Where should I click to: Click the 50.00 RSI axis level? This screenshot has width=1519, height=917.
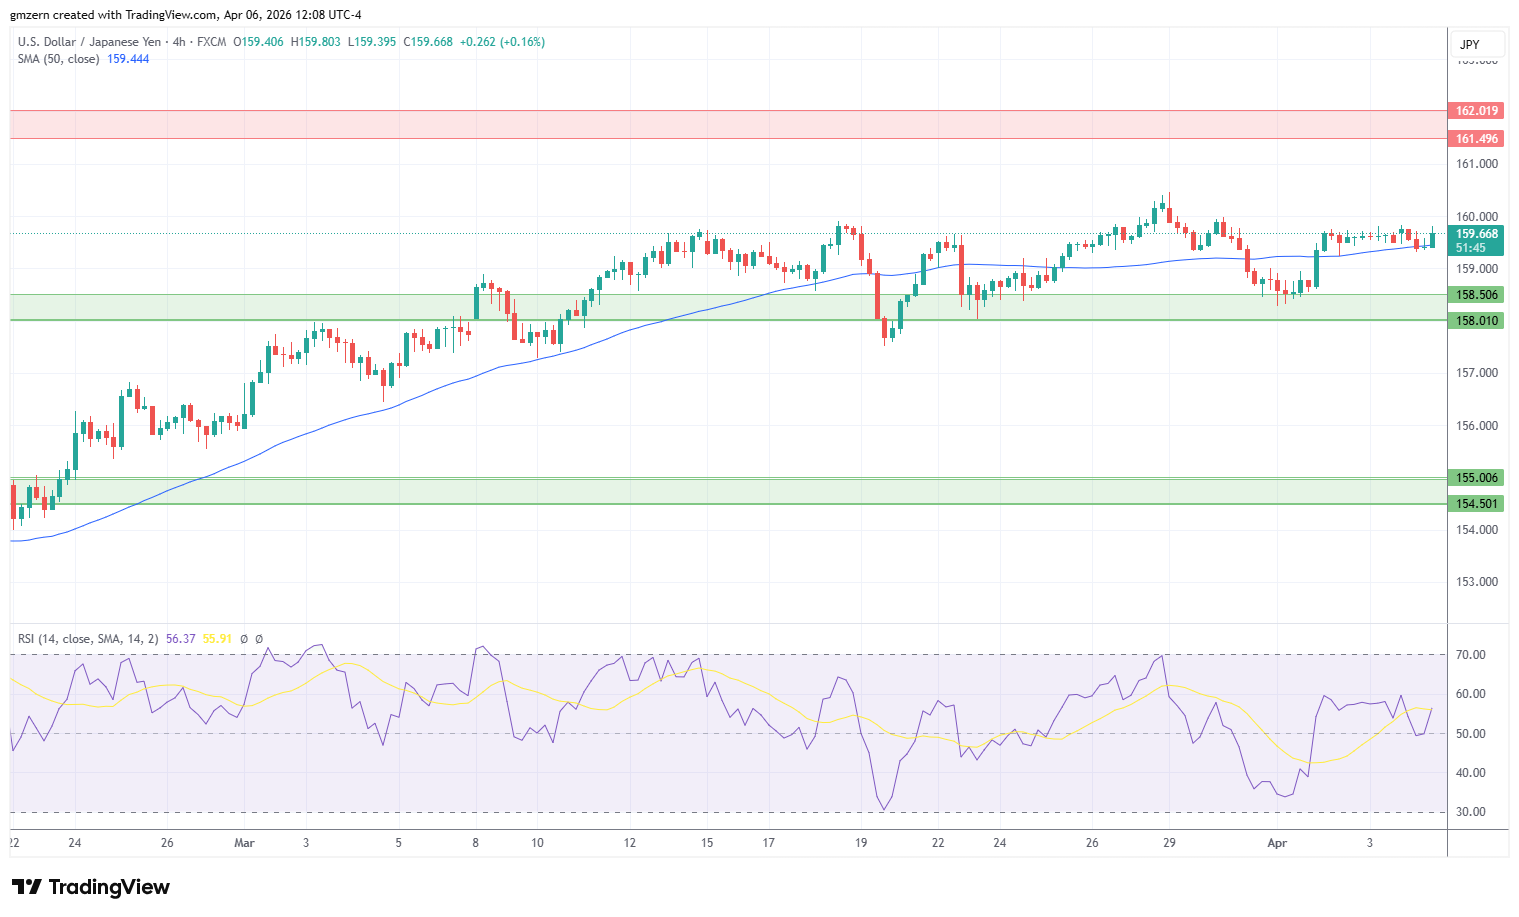click(x=1471, y=734)
